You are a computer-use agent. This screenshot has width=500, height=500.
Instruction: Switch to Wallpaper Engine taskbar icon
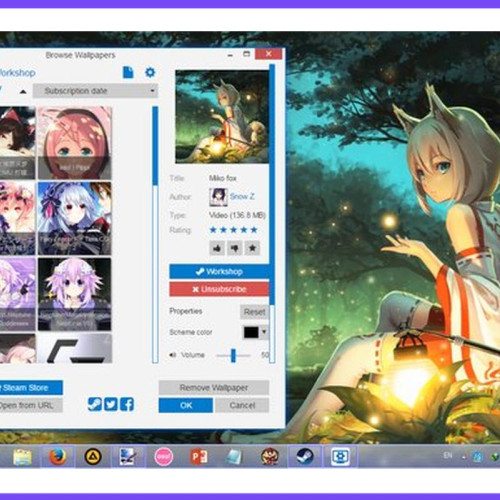click(340, 457)
